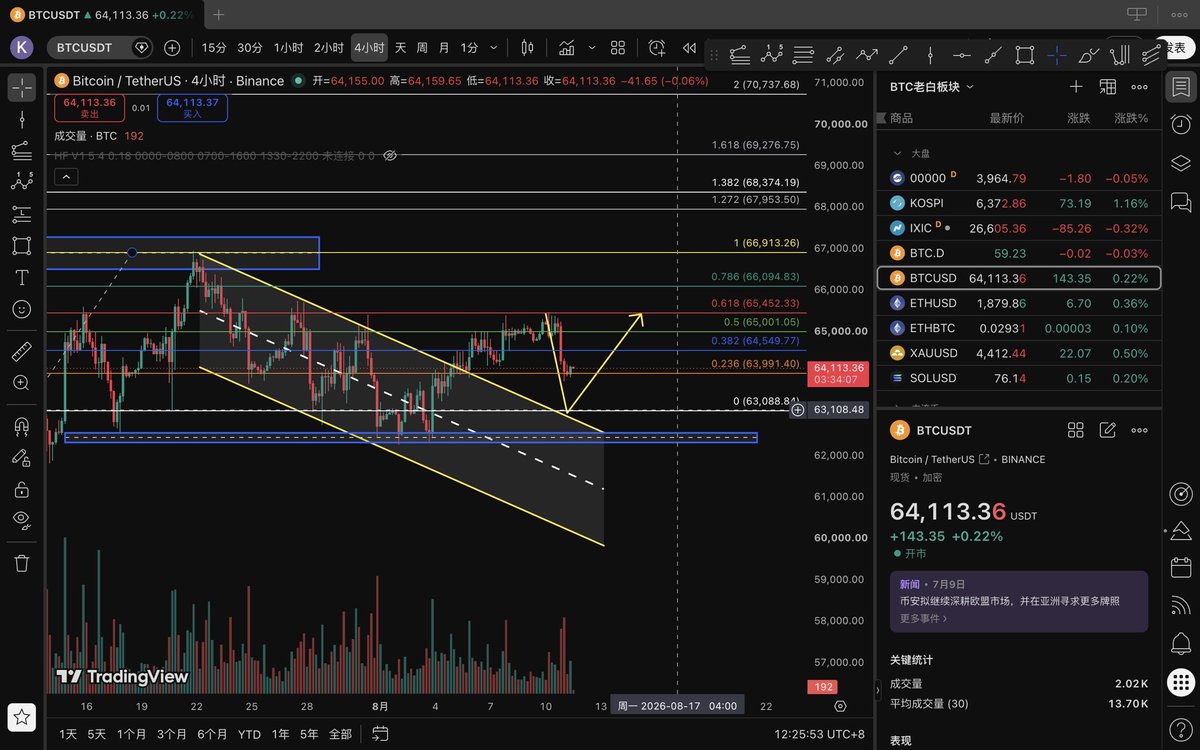Select the Text tool in left toolbar
The height and width of the screenshot is (750, 1200).
[x=22, y=277]
